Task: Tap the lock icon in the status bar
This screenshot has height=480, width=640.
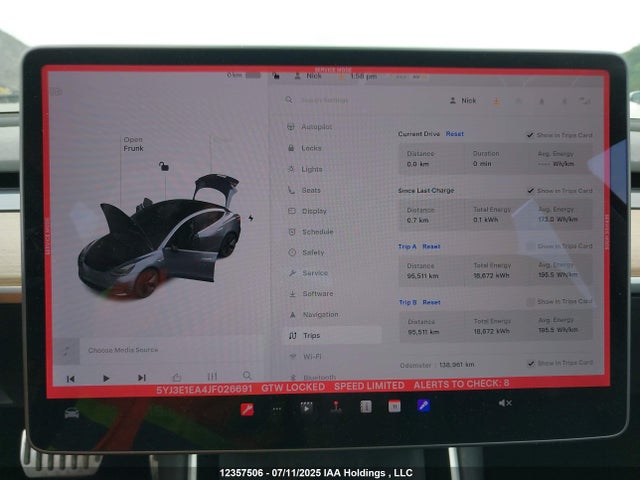Action: (x=276, y=76)
